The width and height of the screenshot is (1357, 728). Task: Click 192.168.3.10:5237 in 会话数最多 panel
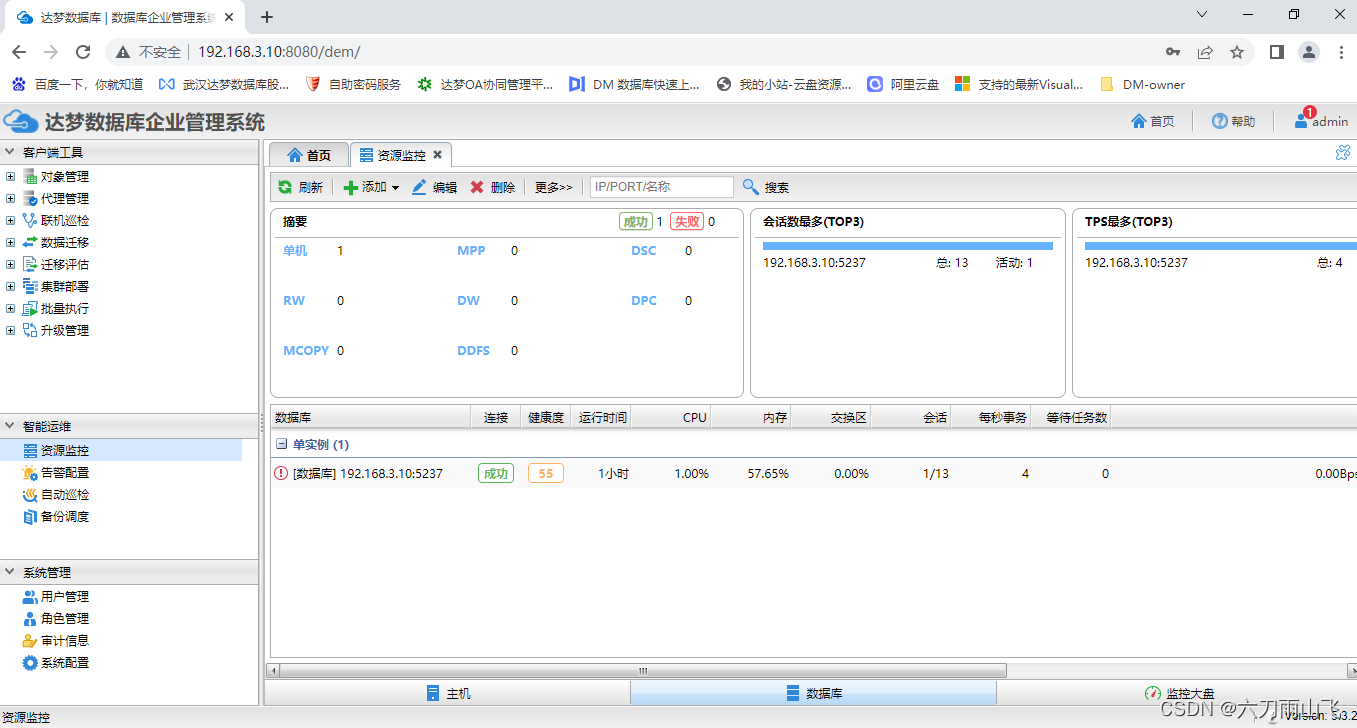coord(814,262)
